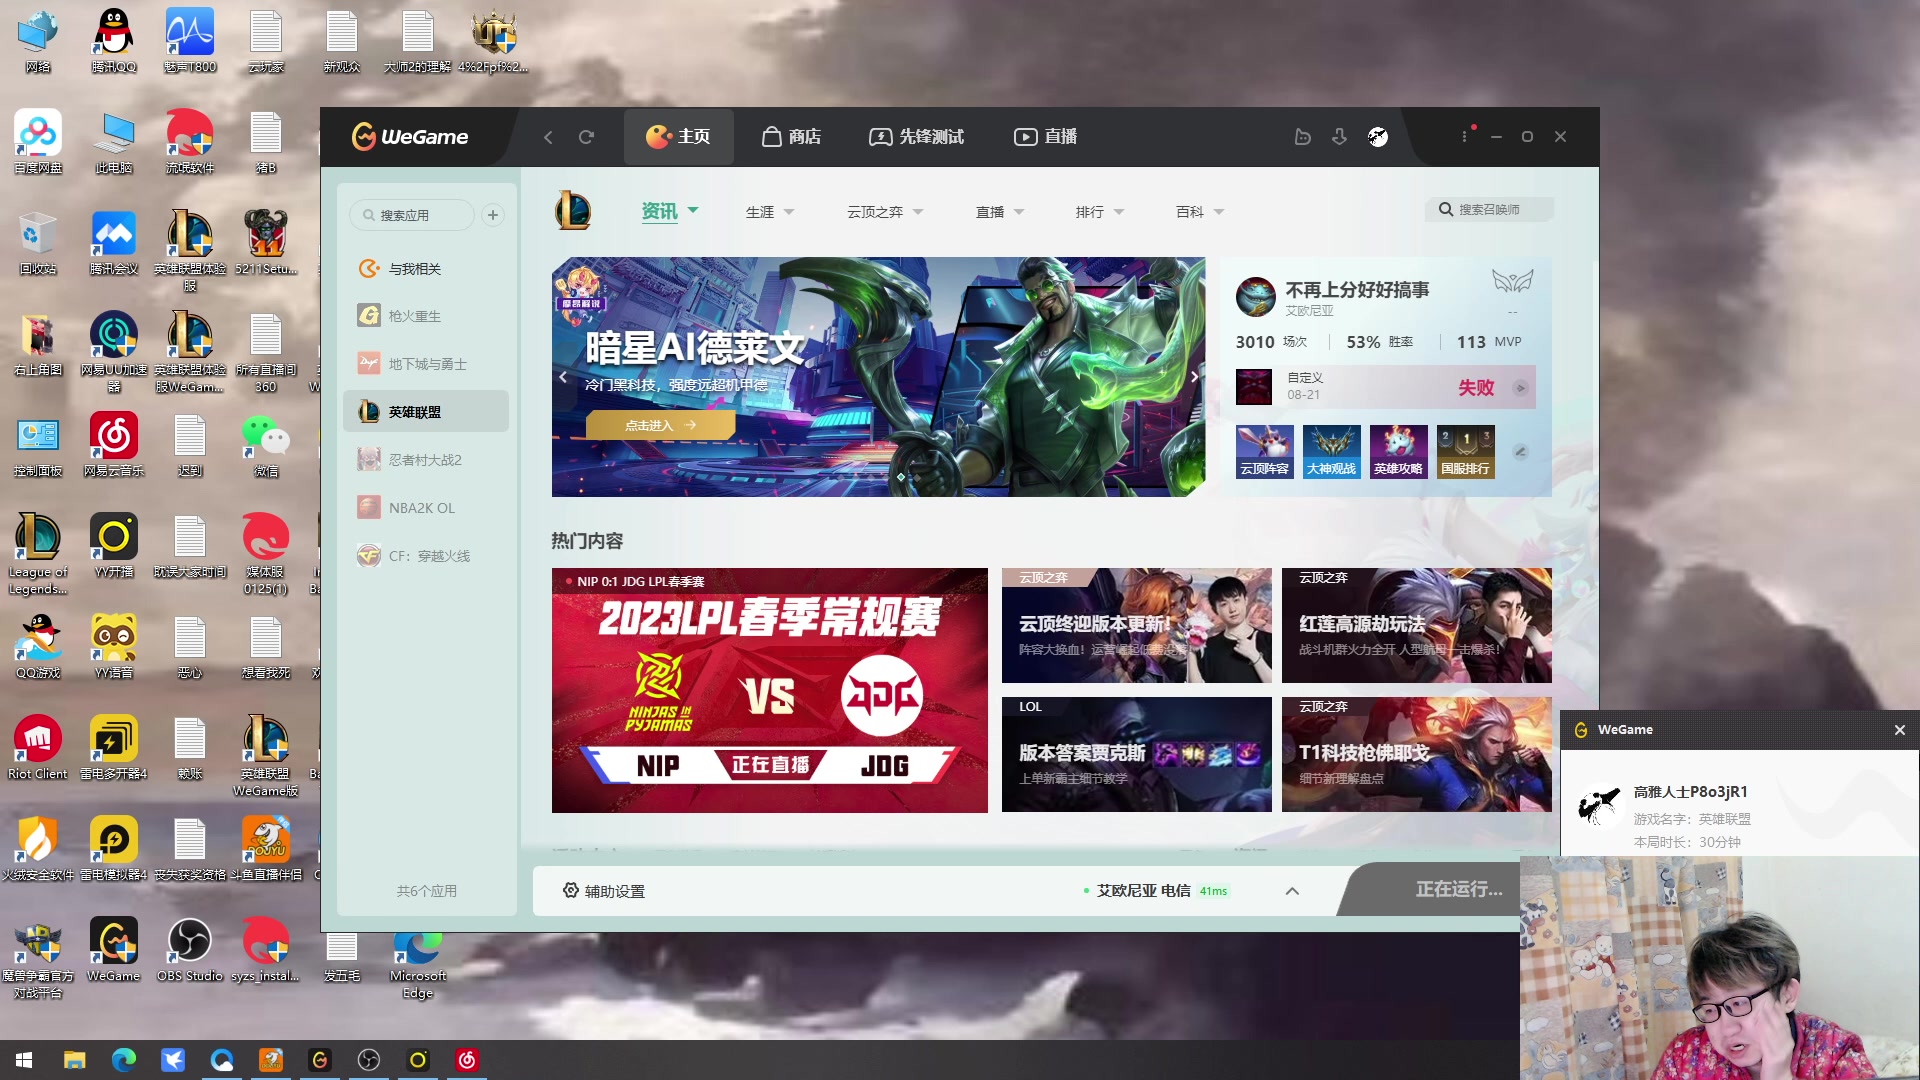1920x1080 pixels.
Task: Open the 2023LPL春季常规赛 live card
Action: [x=769, y=690]
